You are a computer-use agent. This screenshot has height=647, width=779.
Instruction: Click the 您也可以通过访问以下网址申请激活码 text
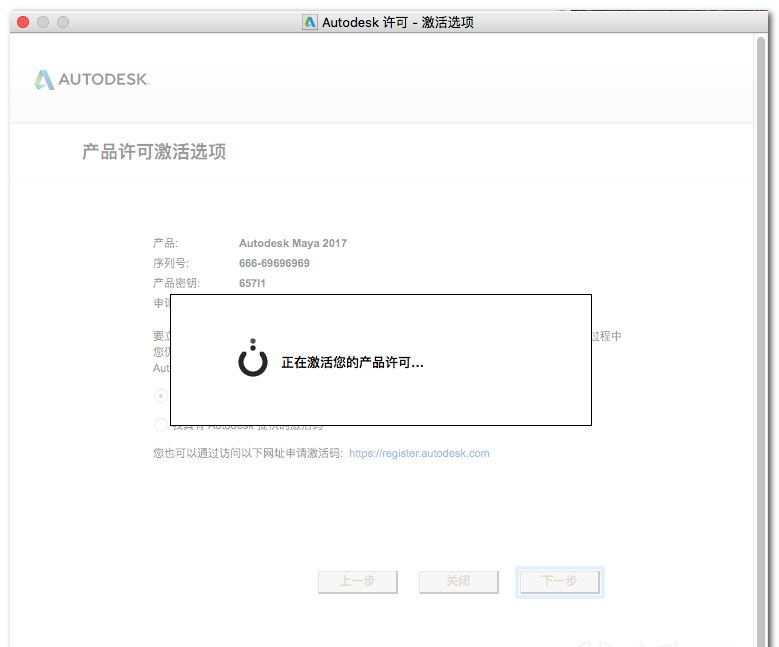coord(248,453)
